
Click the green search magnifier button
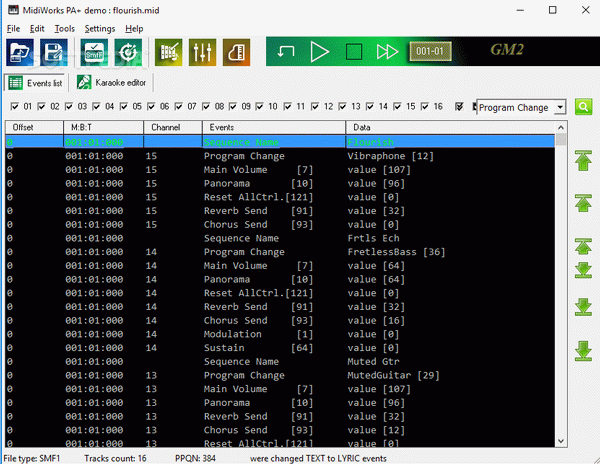pos(583,107)
